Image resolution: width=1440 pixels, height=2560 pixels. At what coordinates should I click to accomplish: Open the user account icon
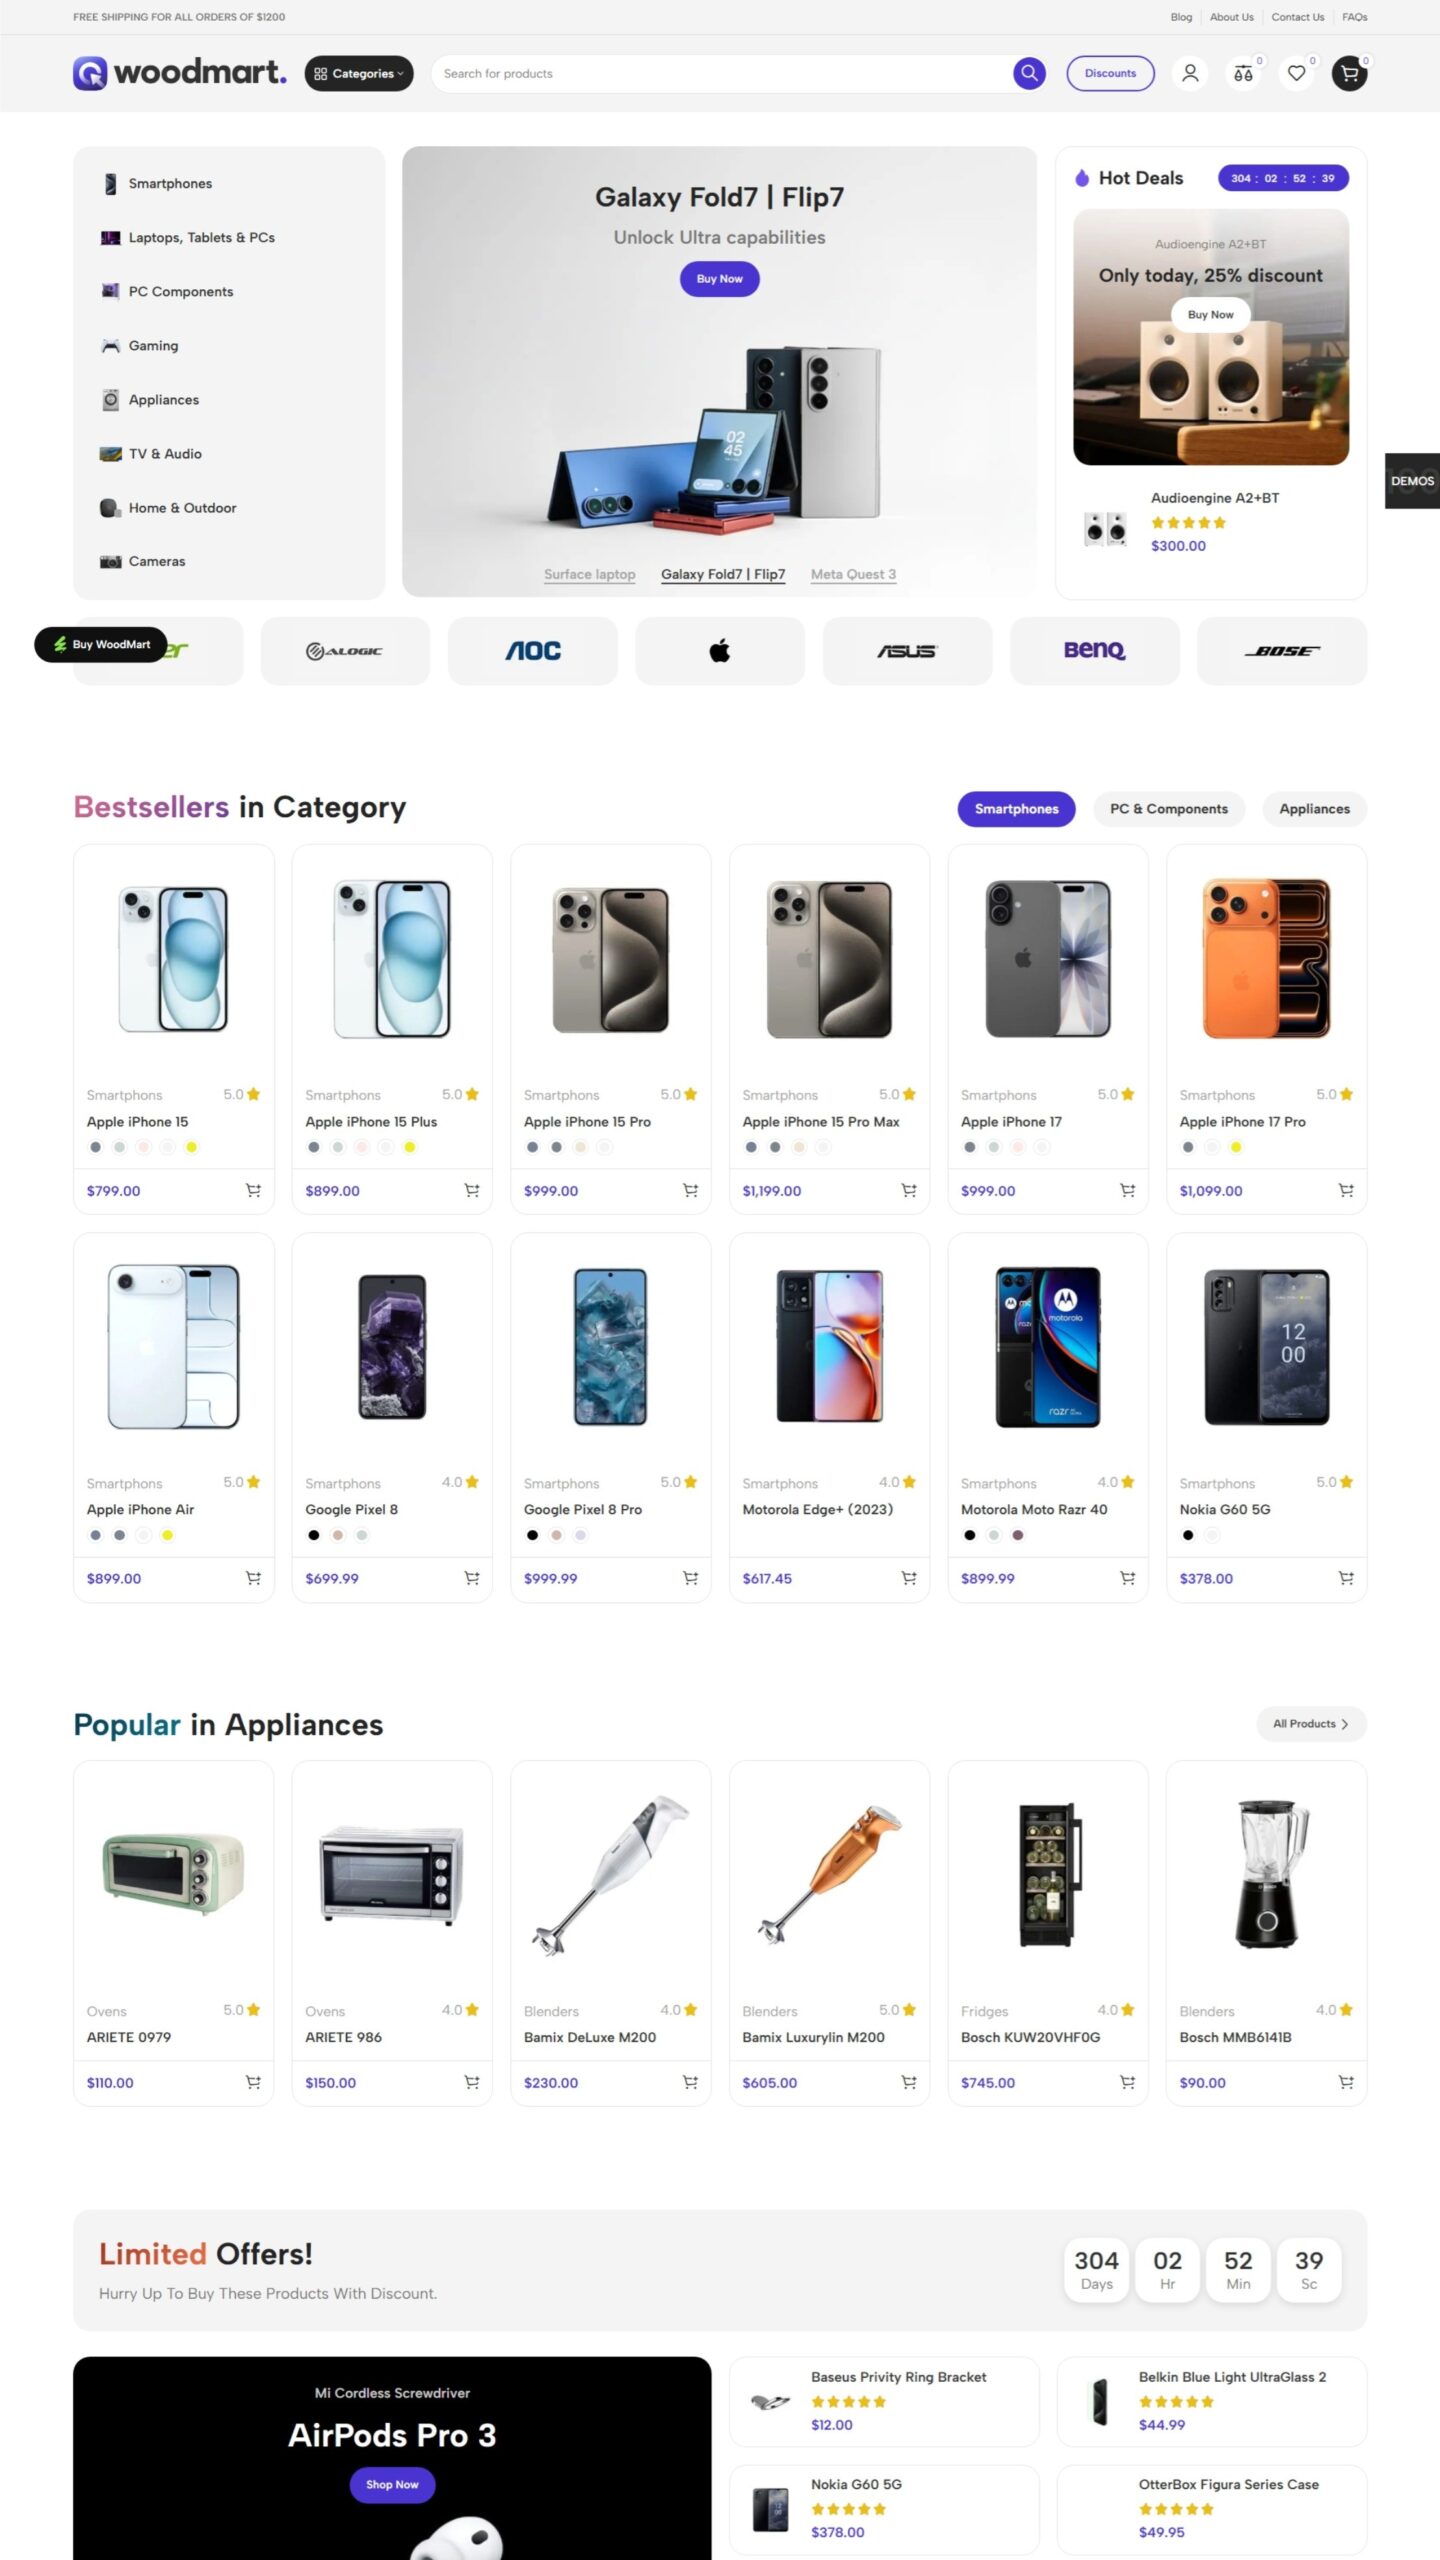pyautogui.click(x=1190, y=73)
